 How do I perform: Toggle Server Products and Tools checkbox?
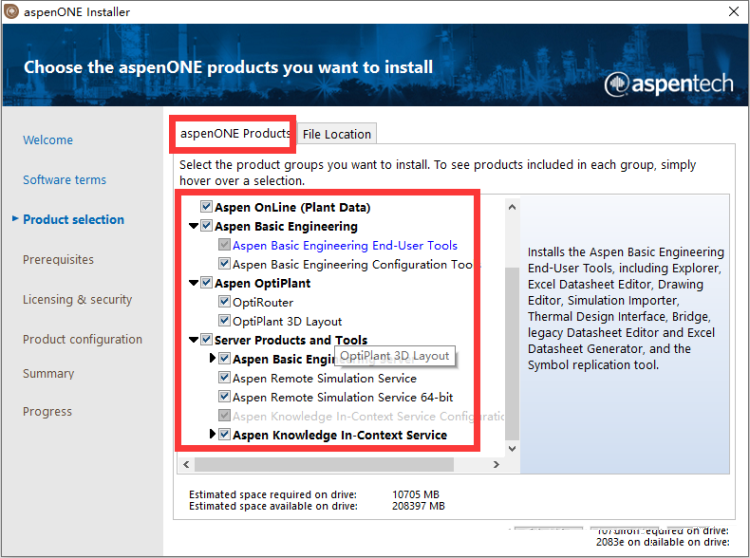click(206, 339)
